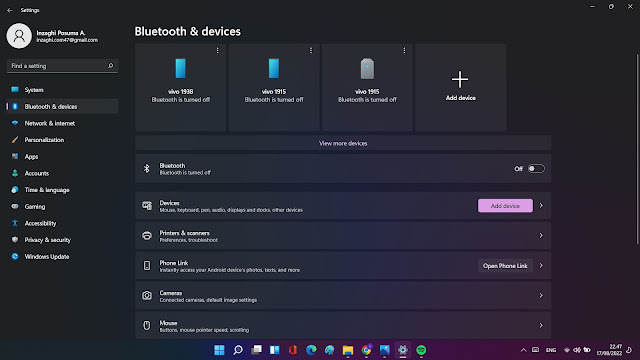
Task: Click Settings gear icon on taskbar
Action: (403, 350)
